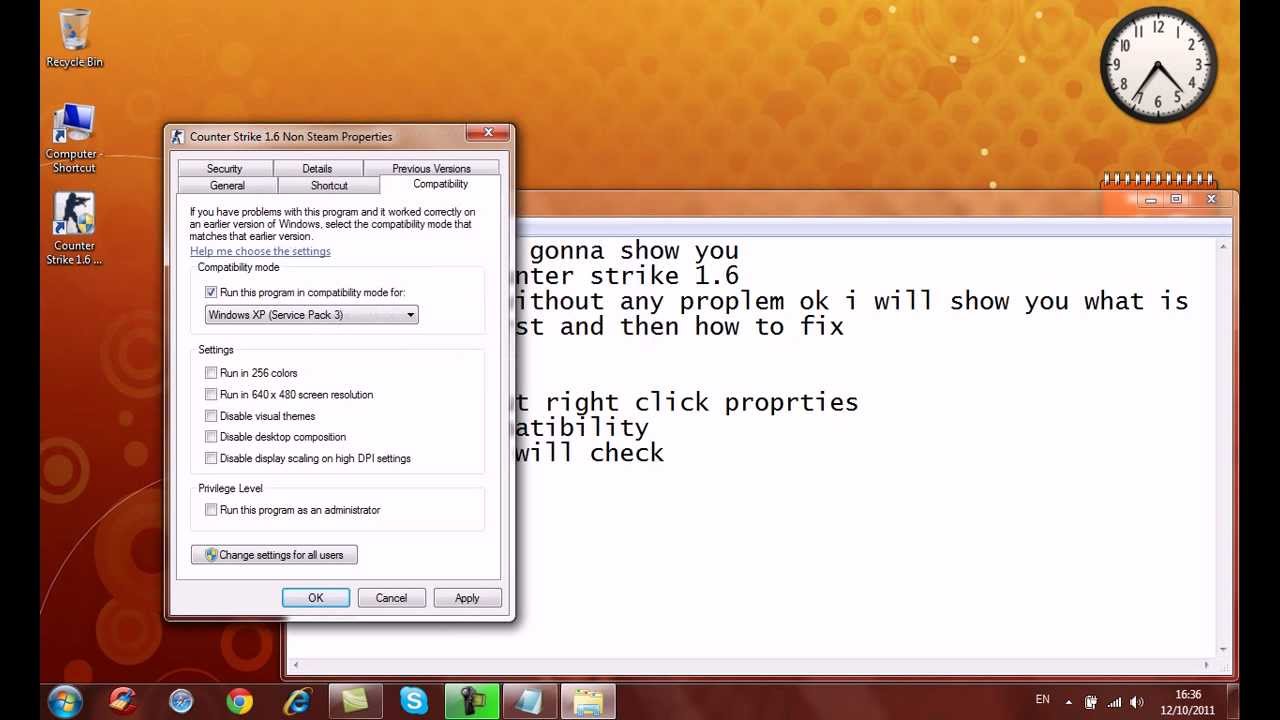Switch to the Previous Versions tab
Screen dimensions: 1280x720
[x=431, y=169]
